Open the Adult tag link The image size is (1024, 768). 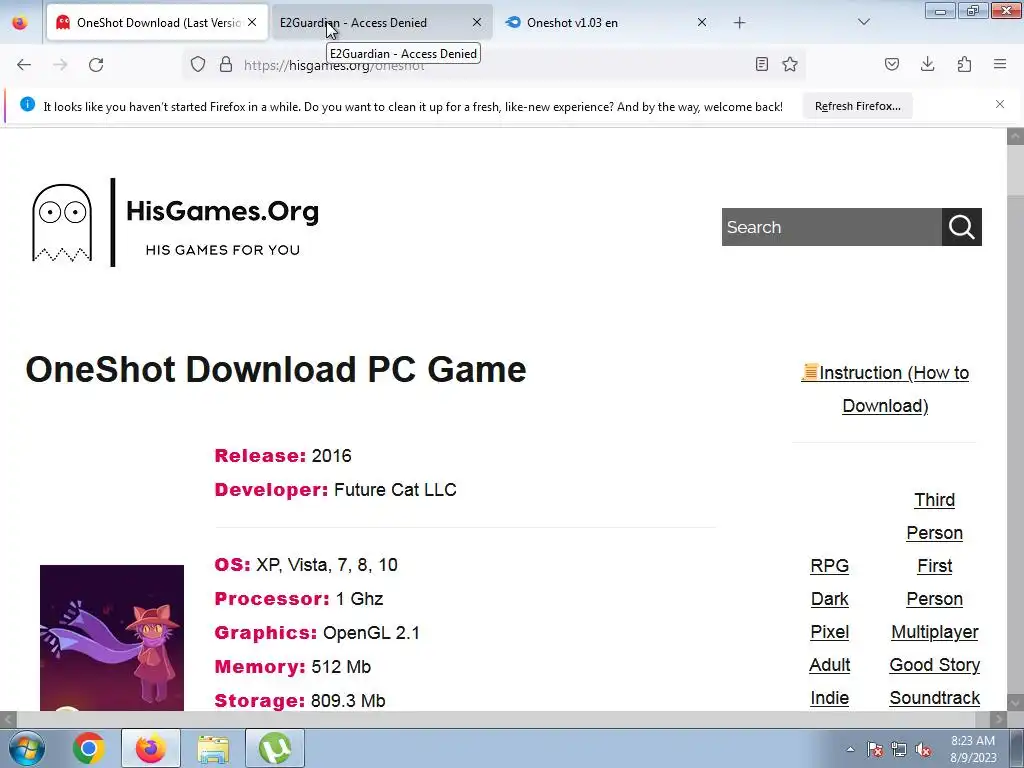(x=829, y=665)
